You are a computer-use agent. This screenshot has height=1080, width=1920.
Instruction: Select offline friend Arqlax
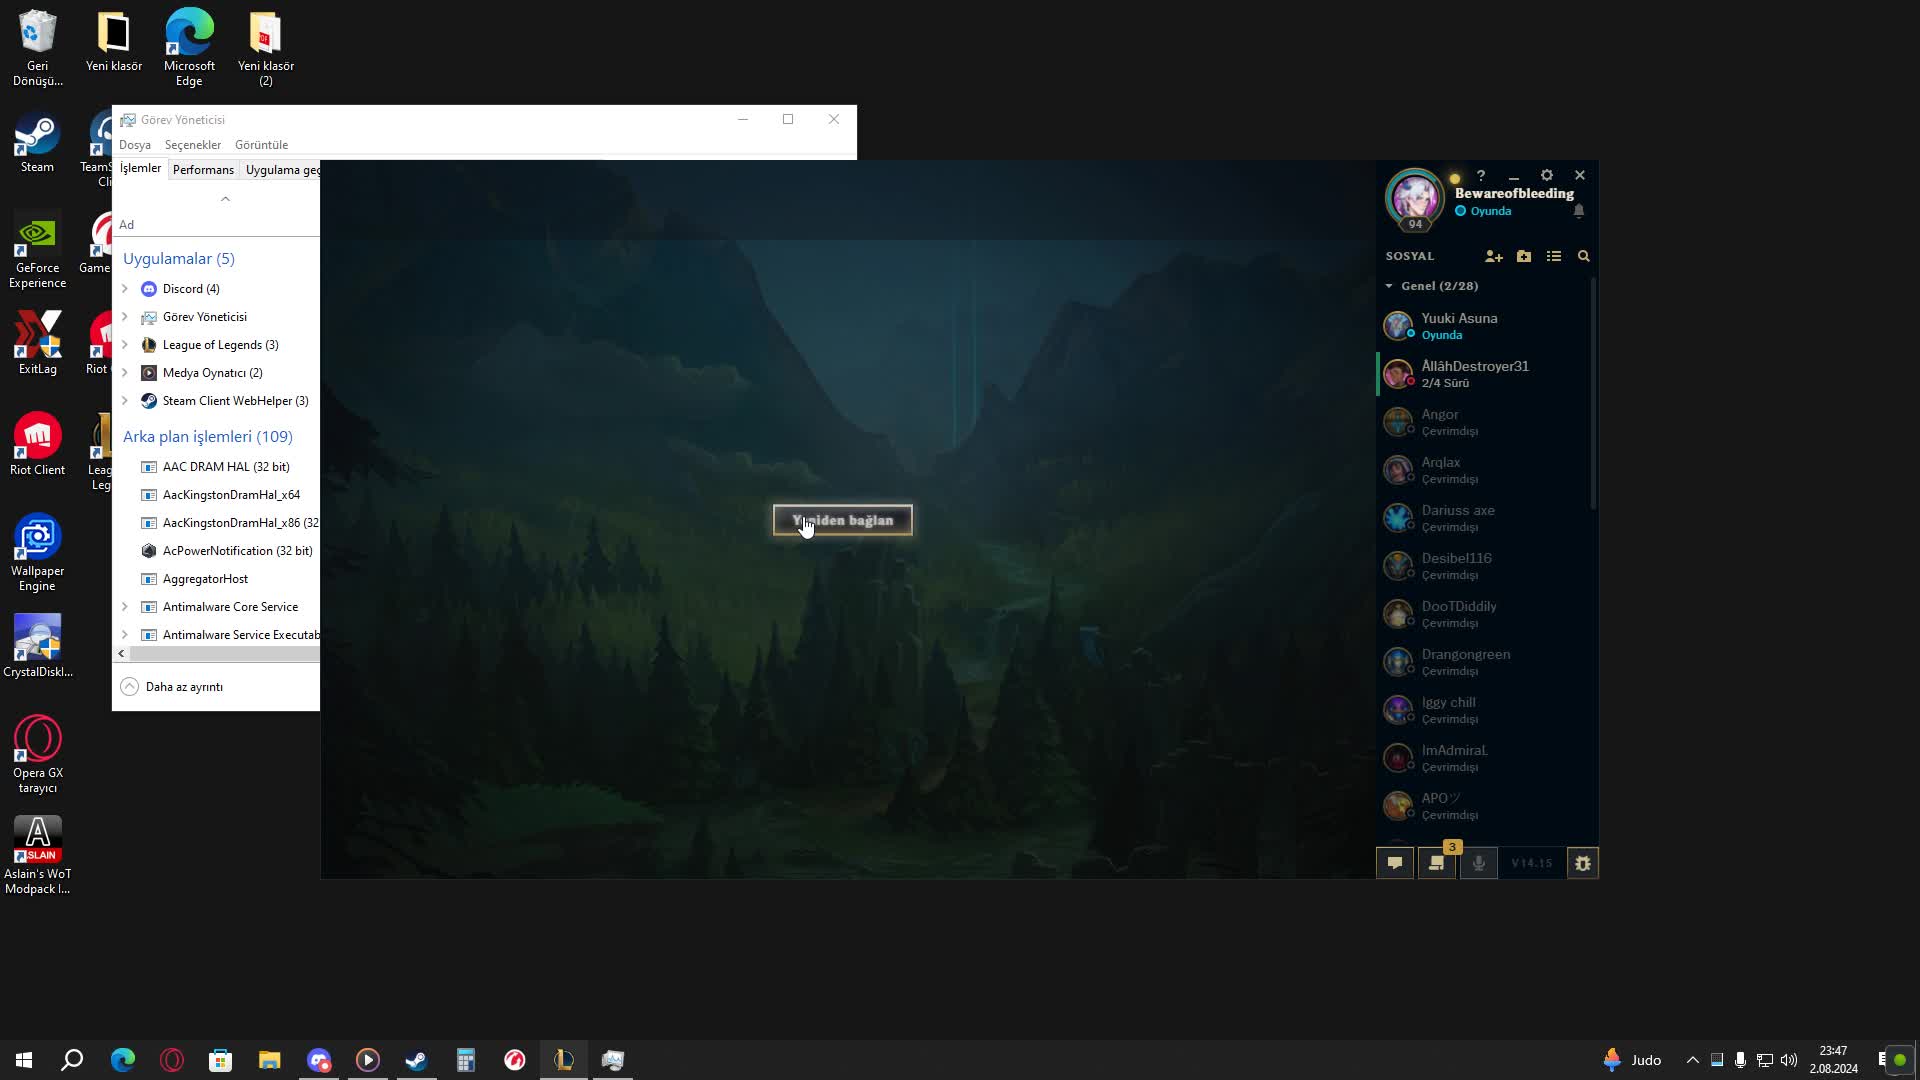tap(1484, 470)
